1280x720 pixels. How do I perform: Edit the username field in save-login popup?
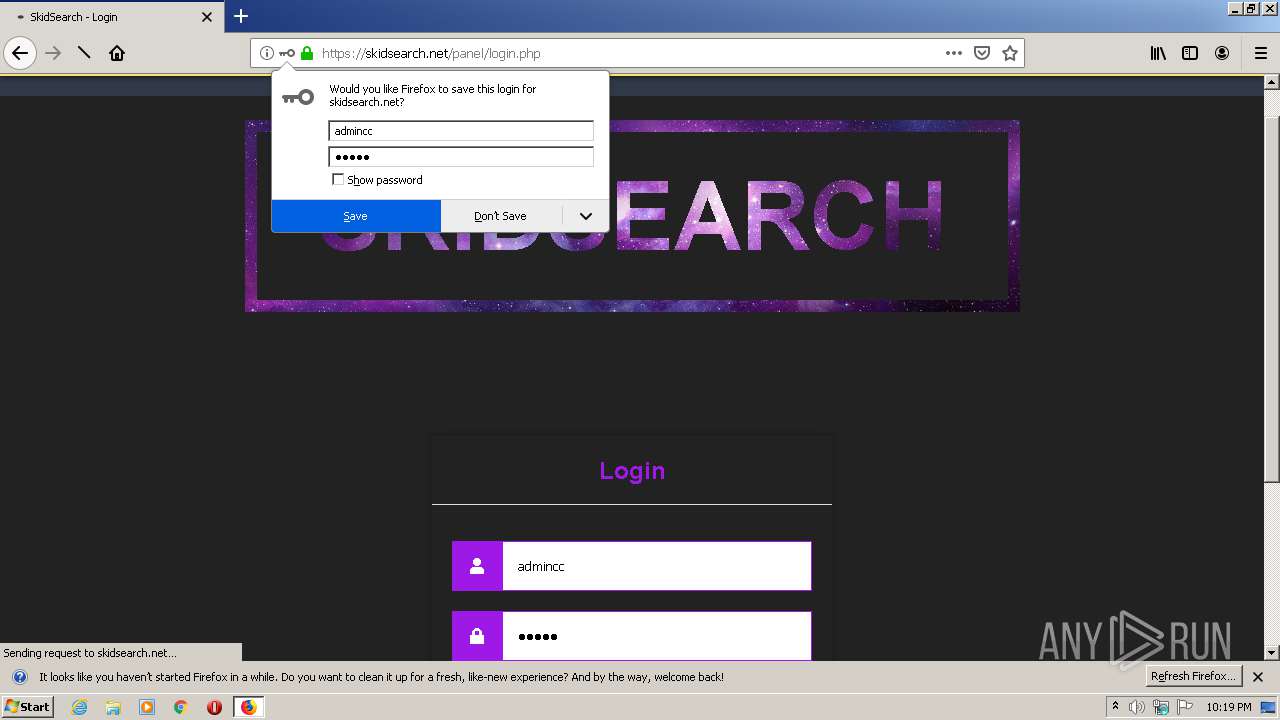tap(461, 131)
